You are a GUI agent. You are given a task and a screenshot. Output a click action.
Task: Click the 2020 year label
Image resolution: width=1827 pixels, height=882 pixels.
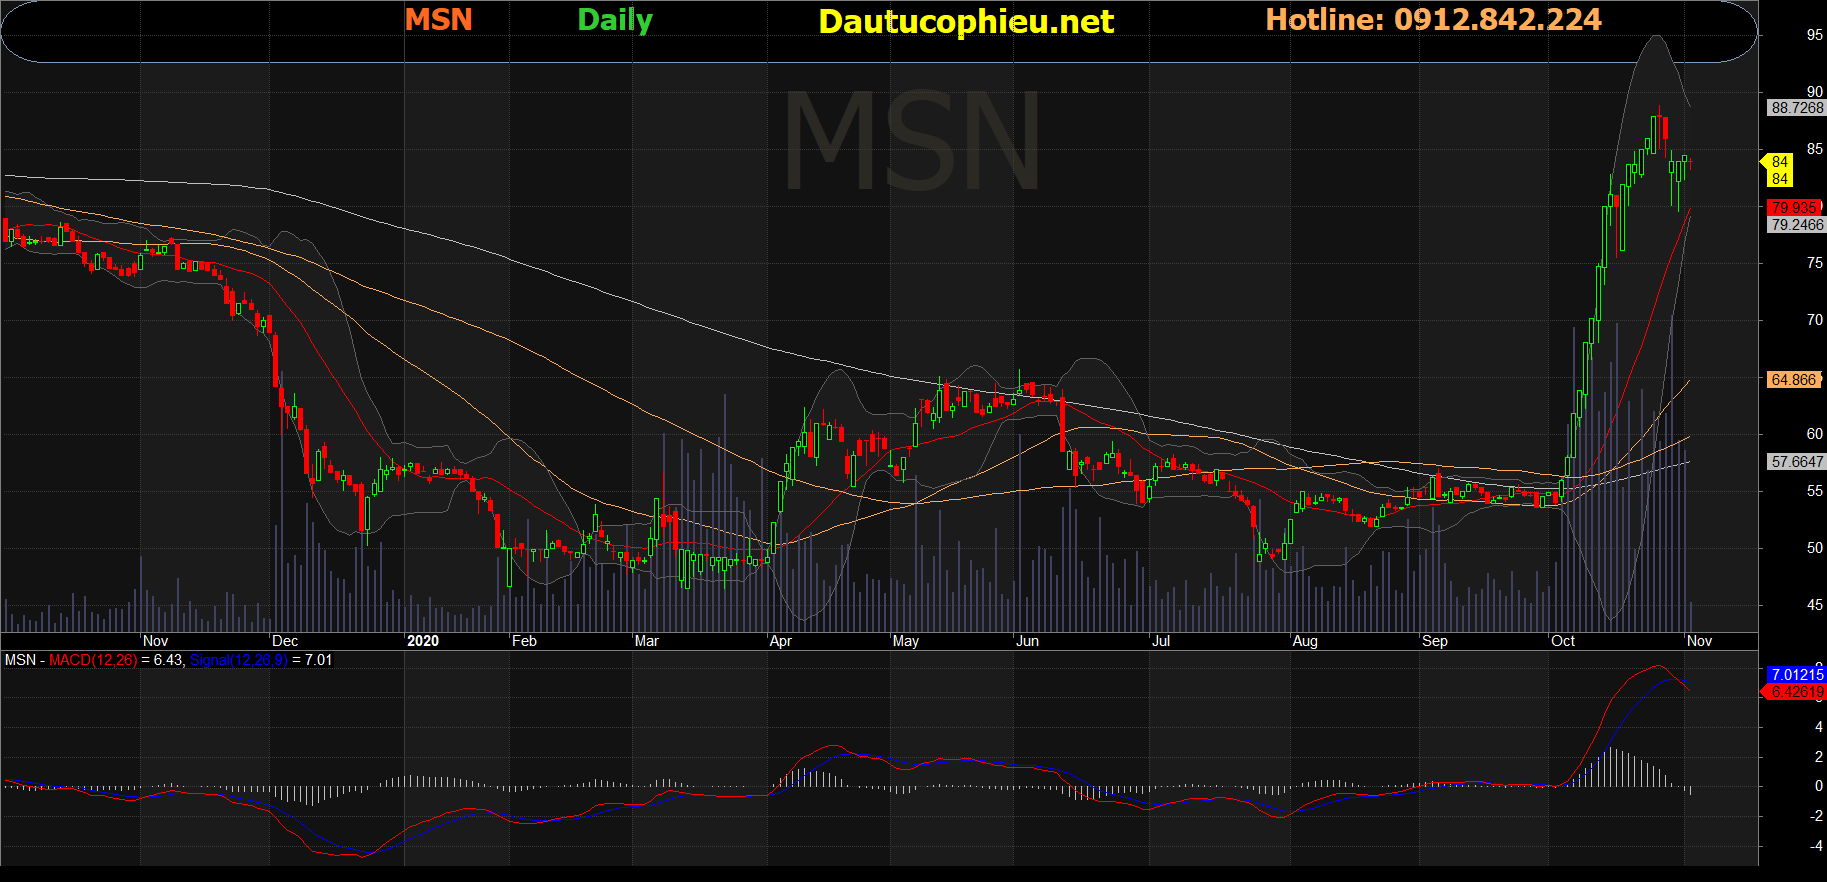[x=423, y=641]
